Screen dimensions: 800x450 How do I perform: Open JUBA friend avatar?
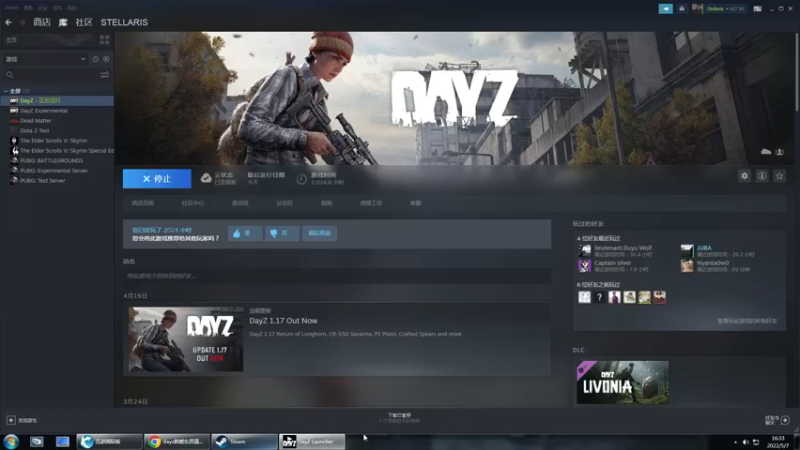[687, 251]
